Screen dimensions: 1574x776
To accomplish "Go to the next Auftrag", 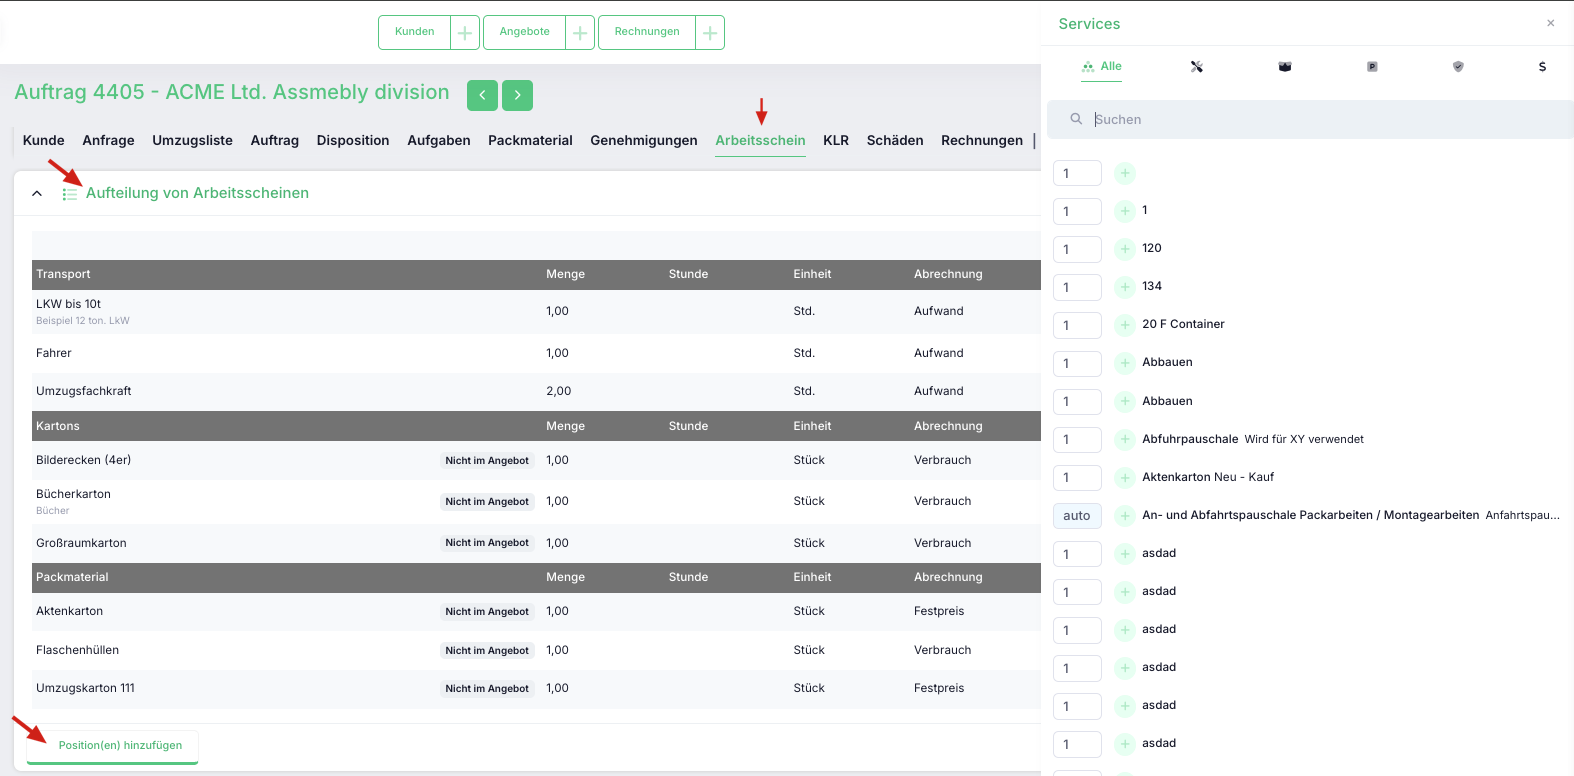I will click(x=517, y=95).
